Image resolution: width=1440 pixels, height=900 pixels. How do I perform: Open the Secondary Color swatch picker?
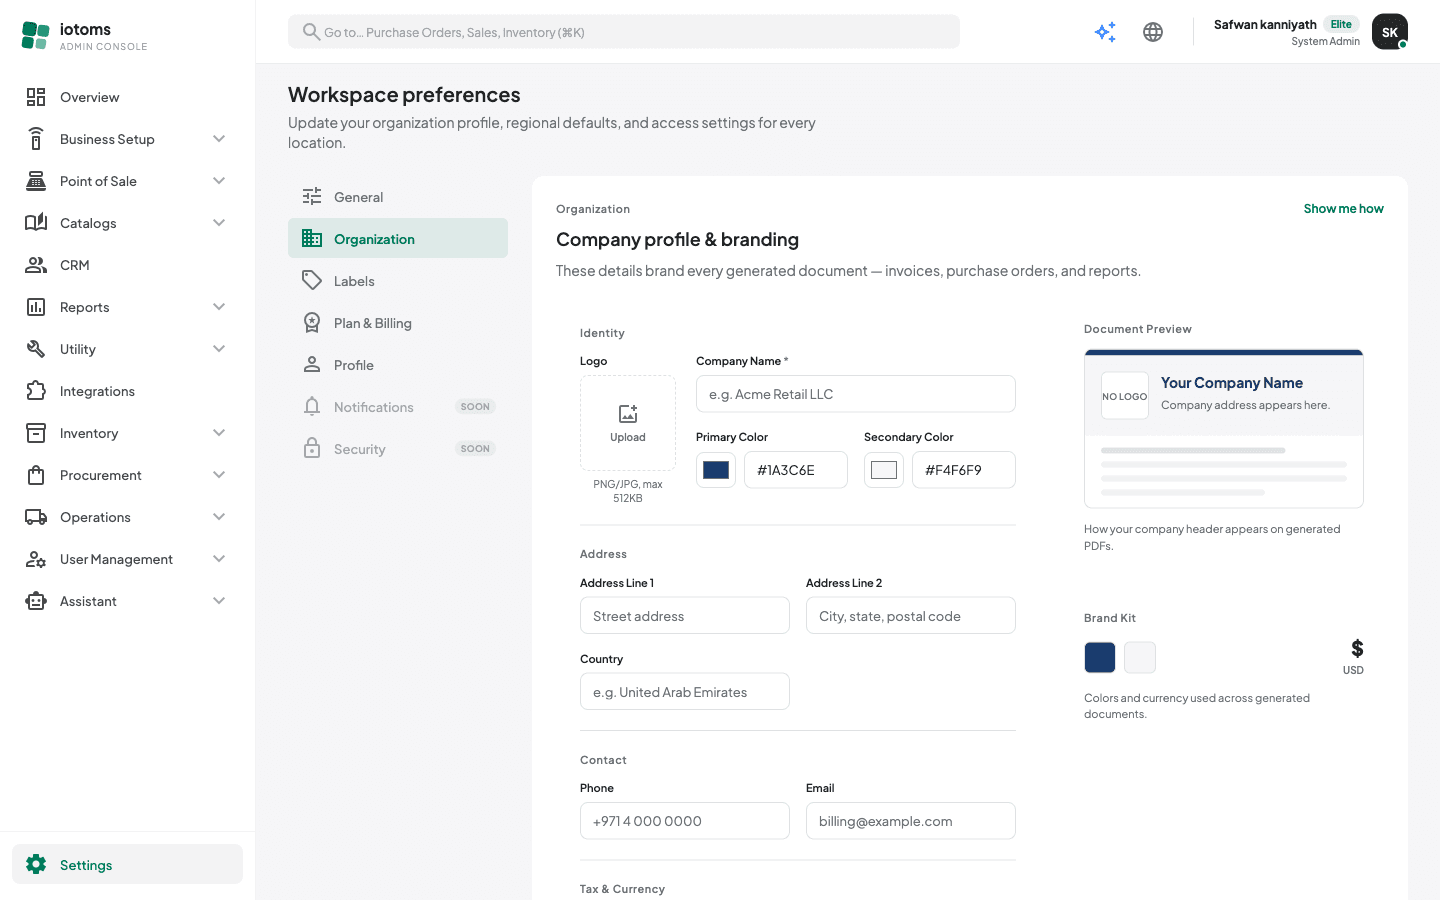coord(884,470)
